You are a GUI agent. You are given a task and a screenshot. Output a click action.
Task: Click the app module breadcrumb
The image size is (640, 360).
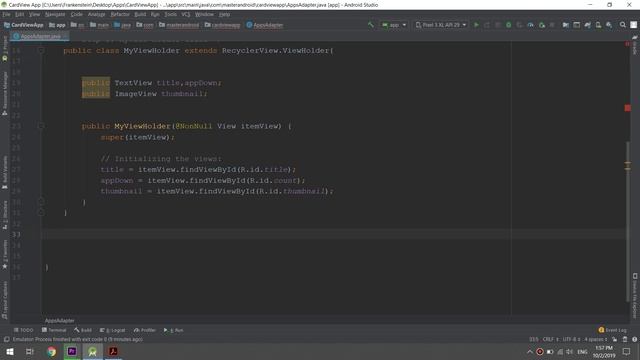click(57, 25)
